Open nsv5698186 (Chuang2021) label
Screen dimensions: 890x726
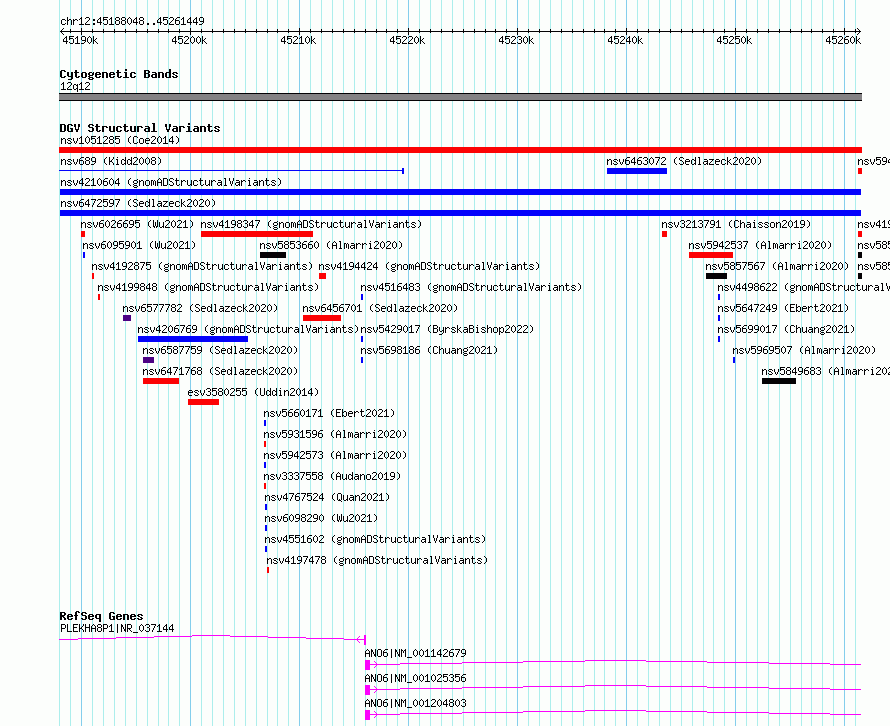tap(429, 350)
